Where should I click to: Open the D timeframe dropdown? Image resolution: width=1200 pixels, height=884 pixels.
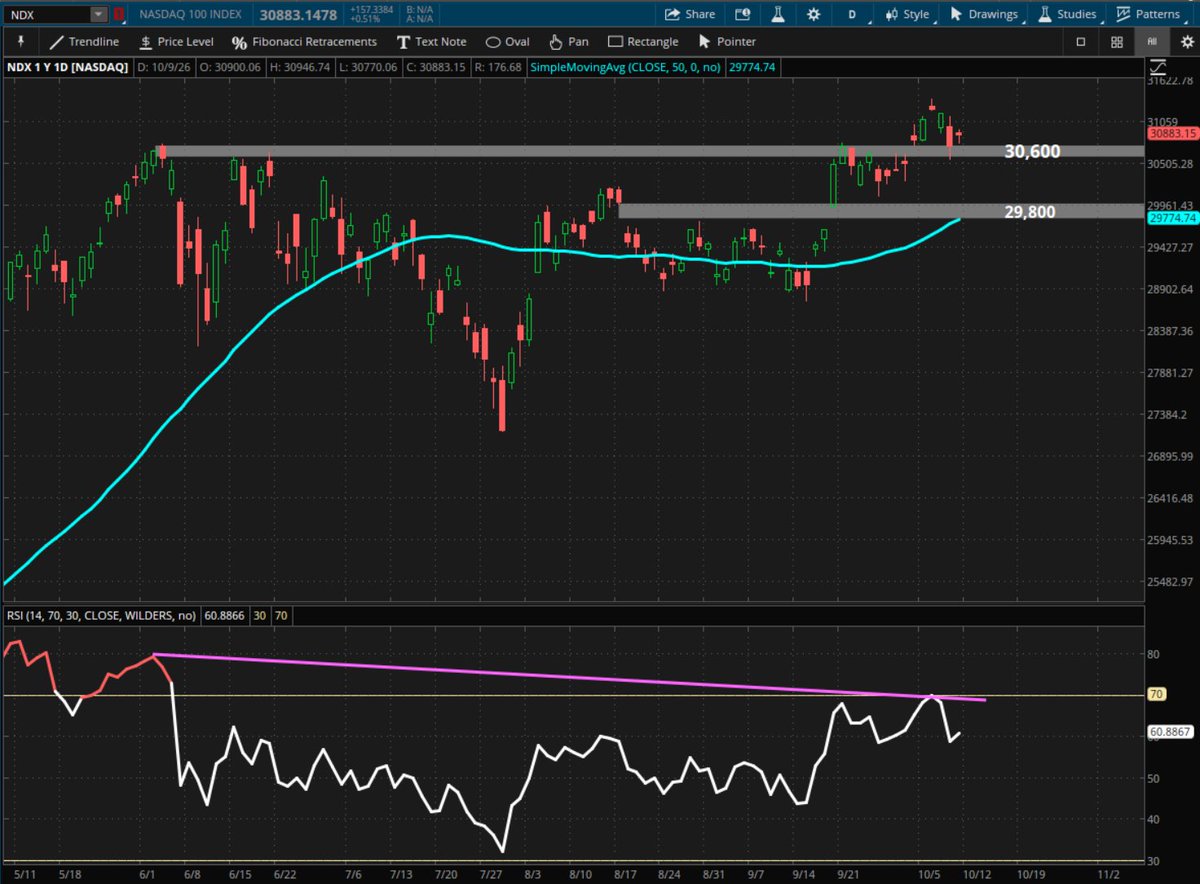point(852,14)
